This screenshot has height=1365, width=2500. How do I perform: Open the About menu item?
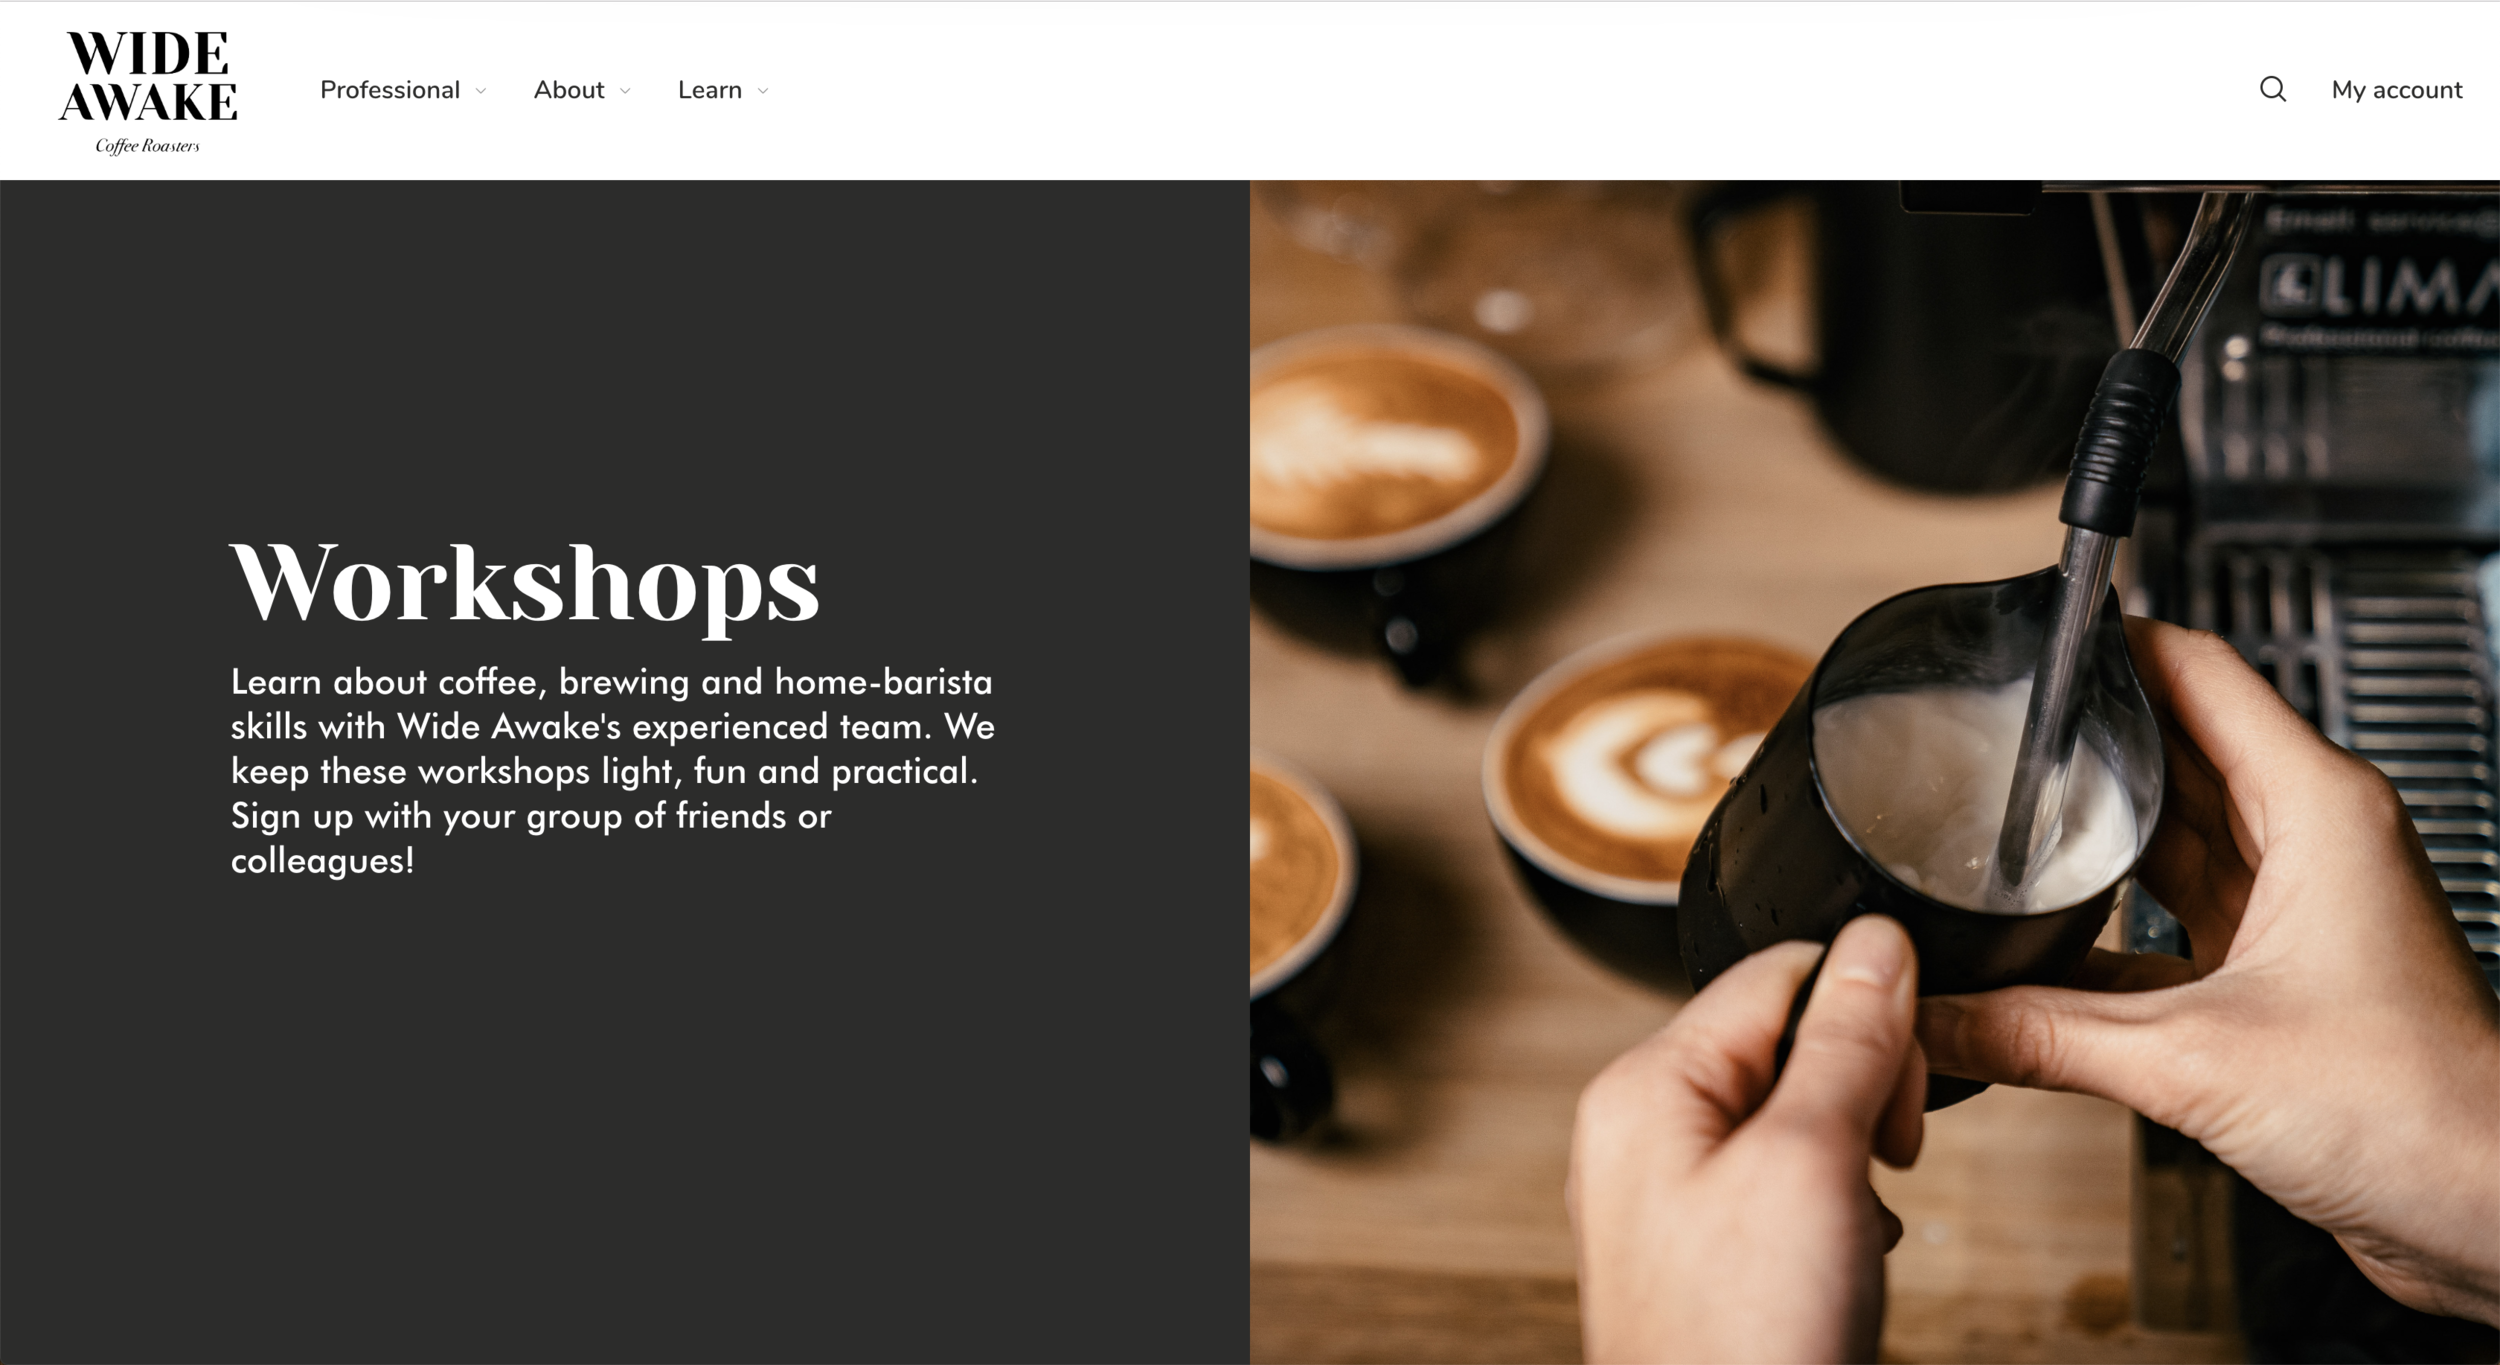569,90
